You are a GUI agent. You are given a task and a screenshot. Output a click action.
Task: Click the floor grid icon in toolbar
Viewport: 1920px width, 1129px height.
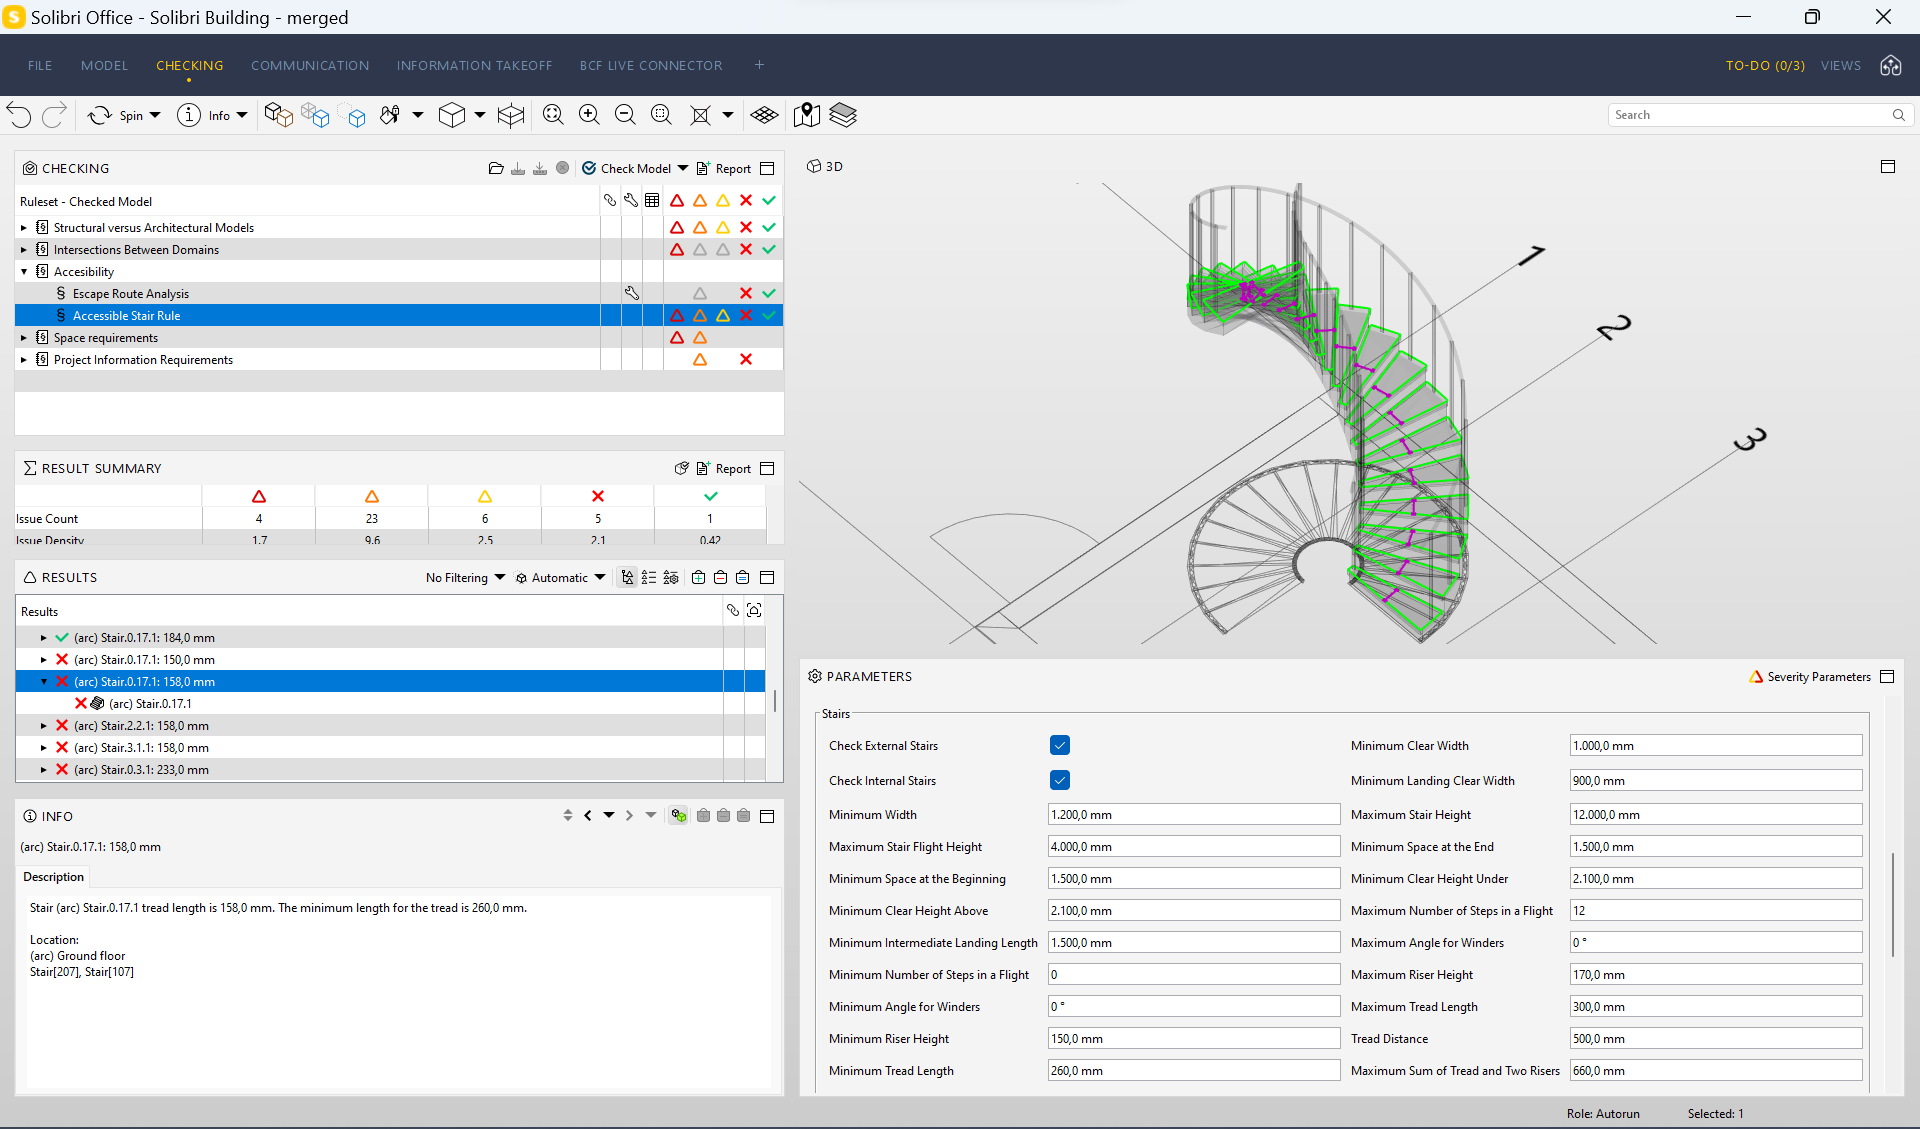764,115
